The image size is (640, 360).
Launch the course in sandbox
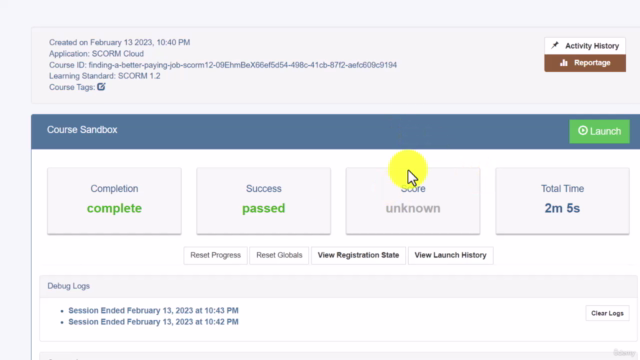click(599, 131)
